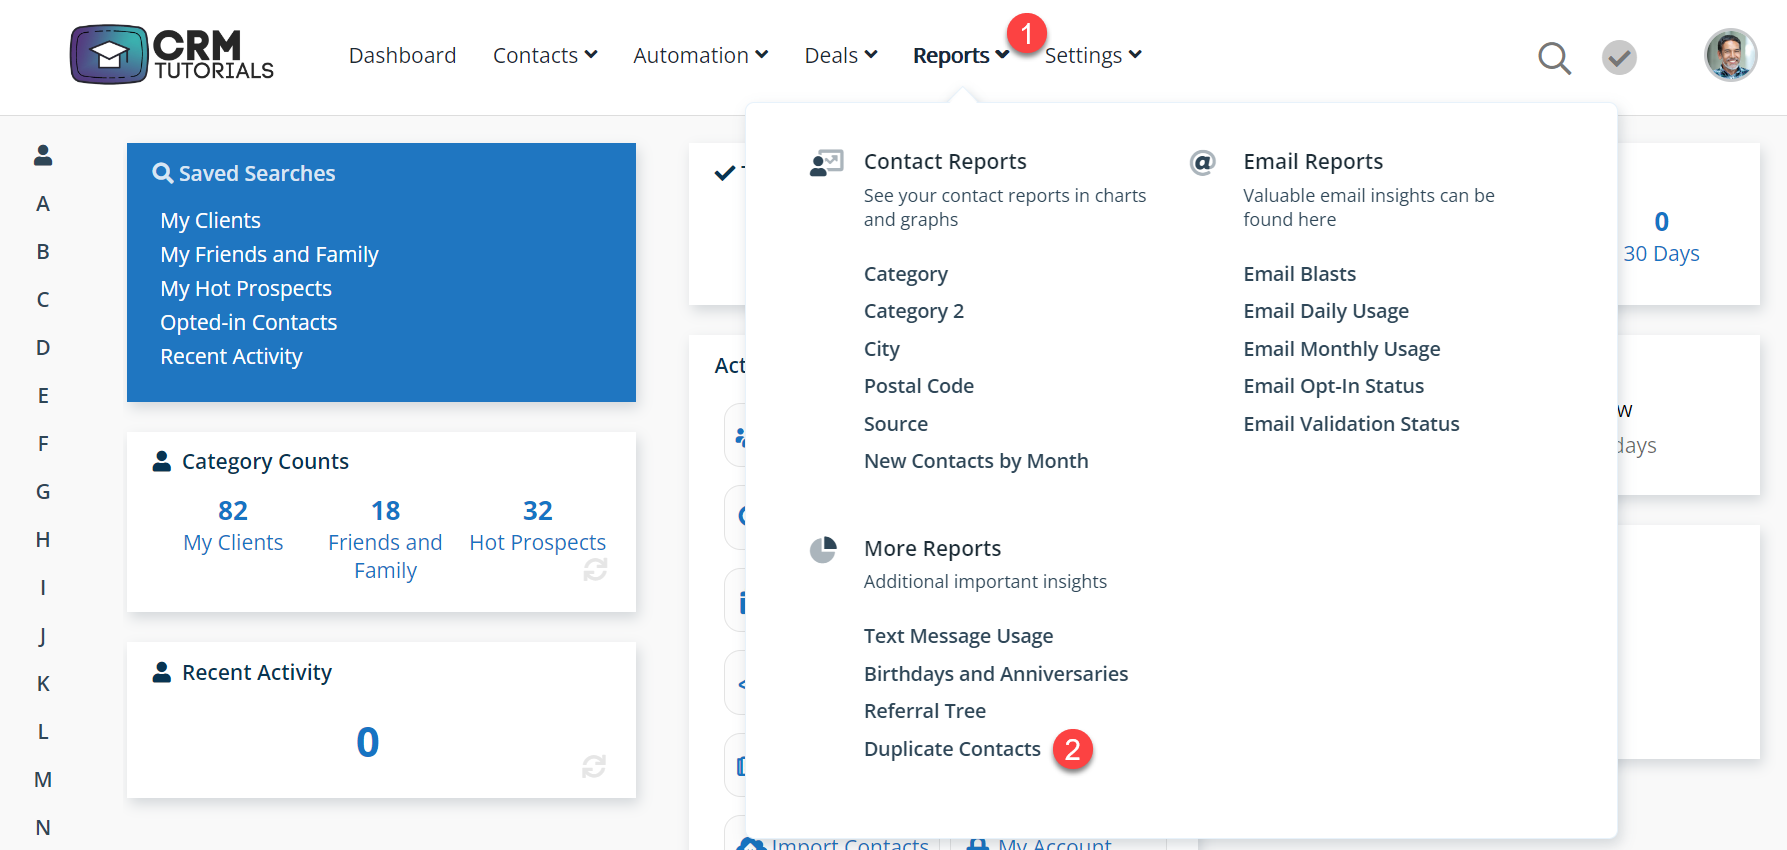Collapse the Reports dropdown menu
This screenshot has height=850, width=1787.
click(961, 55)
